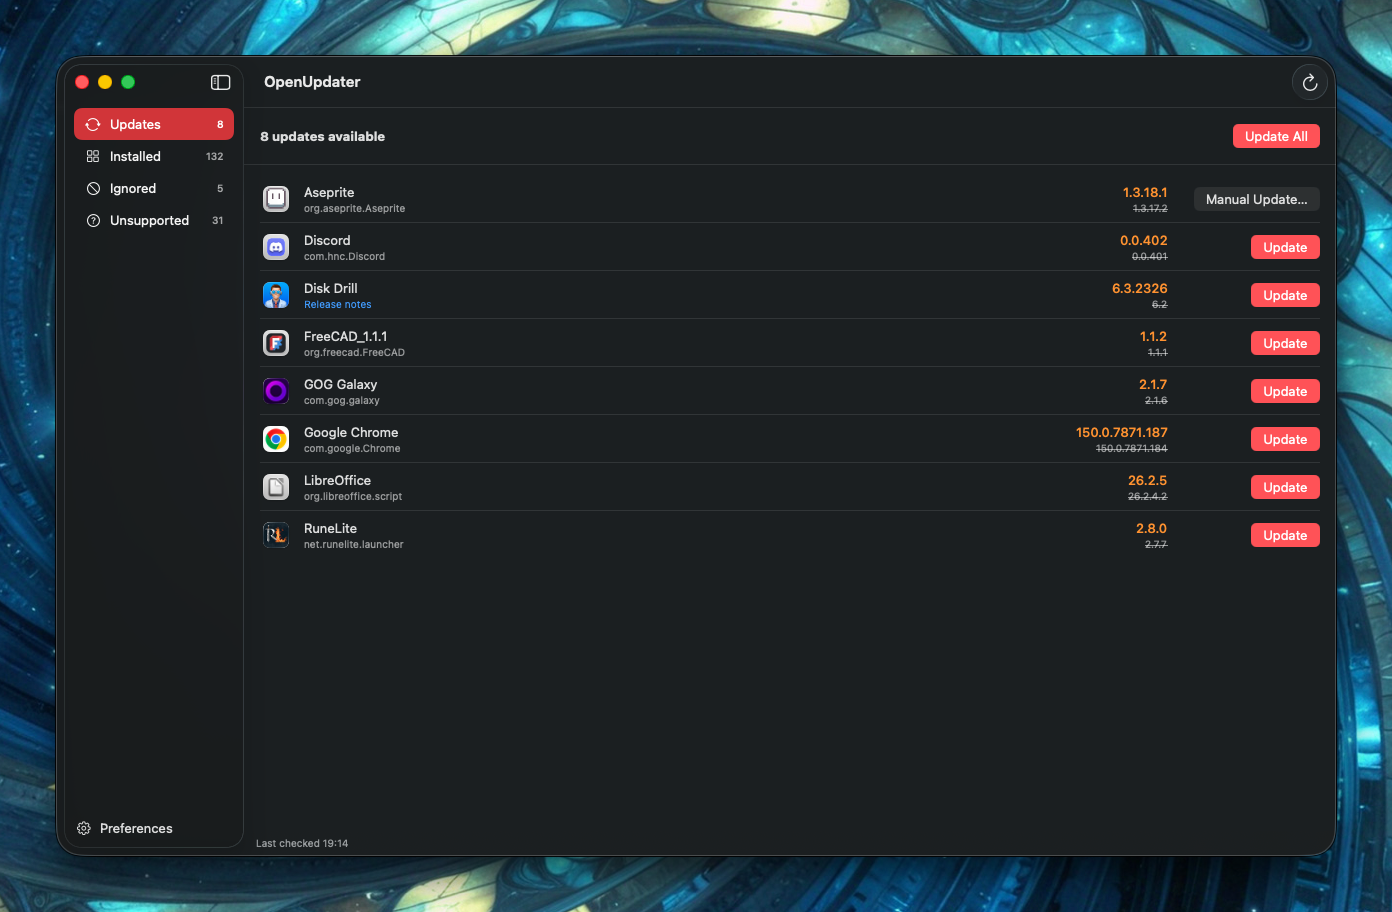The image size is (1392, 912).
Task: Go to the Unsupported apps section
Action: coord(154,220)
